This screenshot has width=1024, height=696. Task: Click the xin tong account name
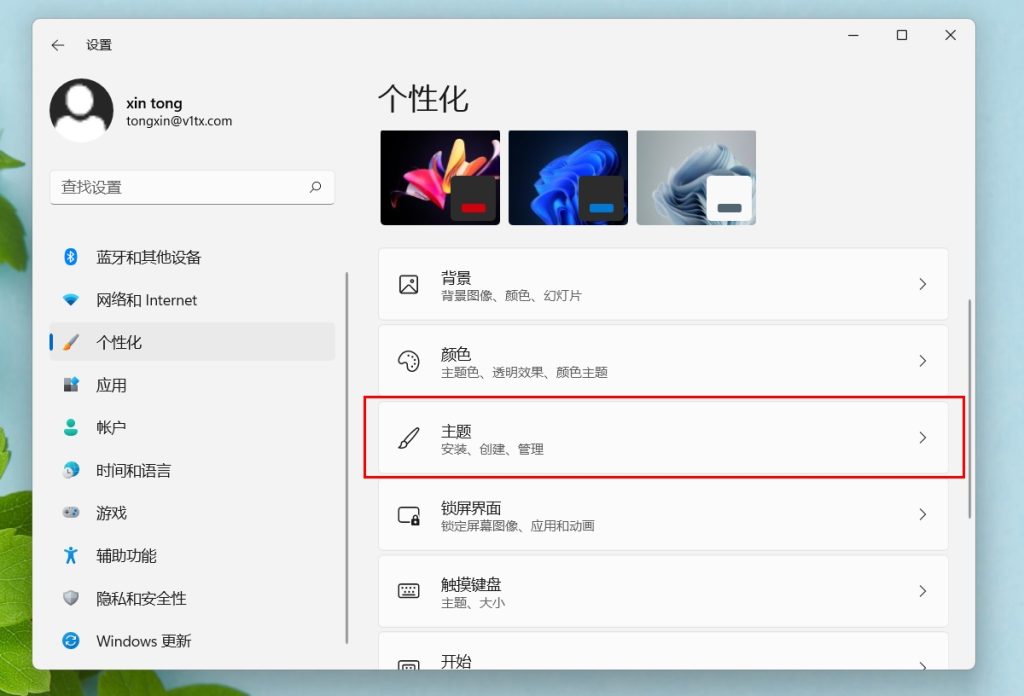tap(154, 103)
